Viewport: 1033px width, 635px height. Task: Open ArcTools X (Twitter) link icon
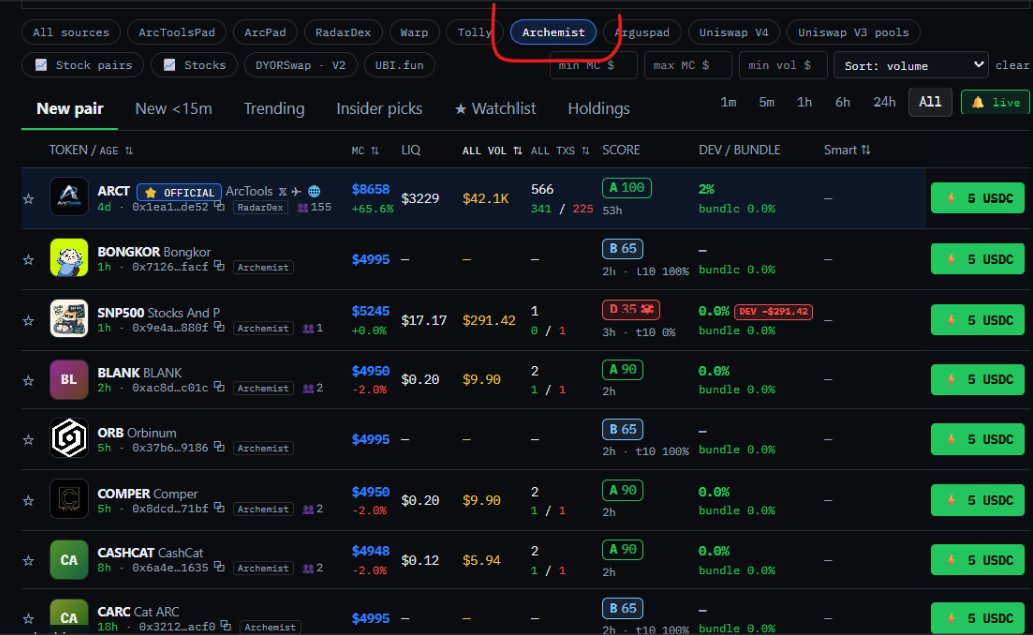coord(283,192)
